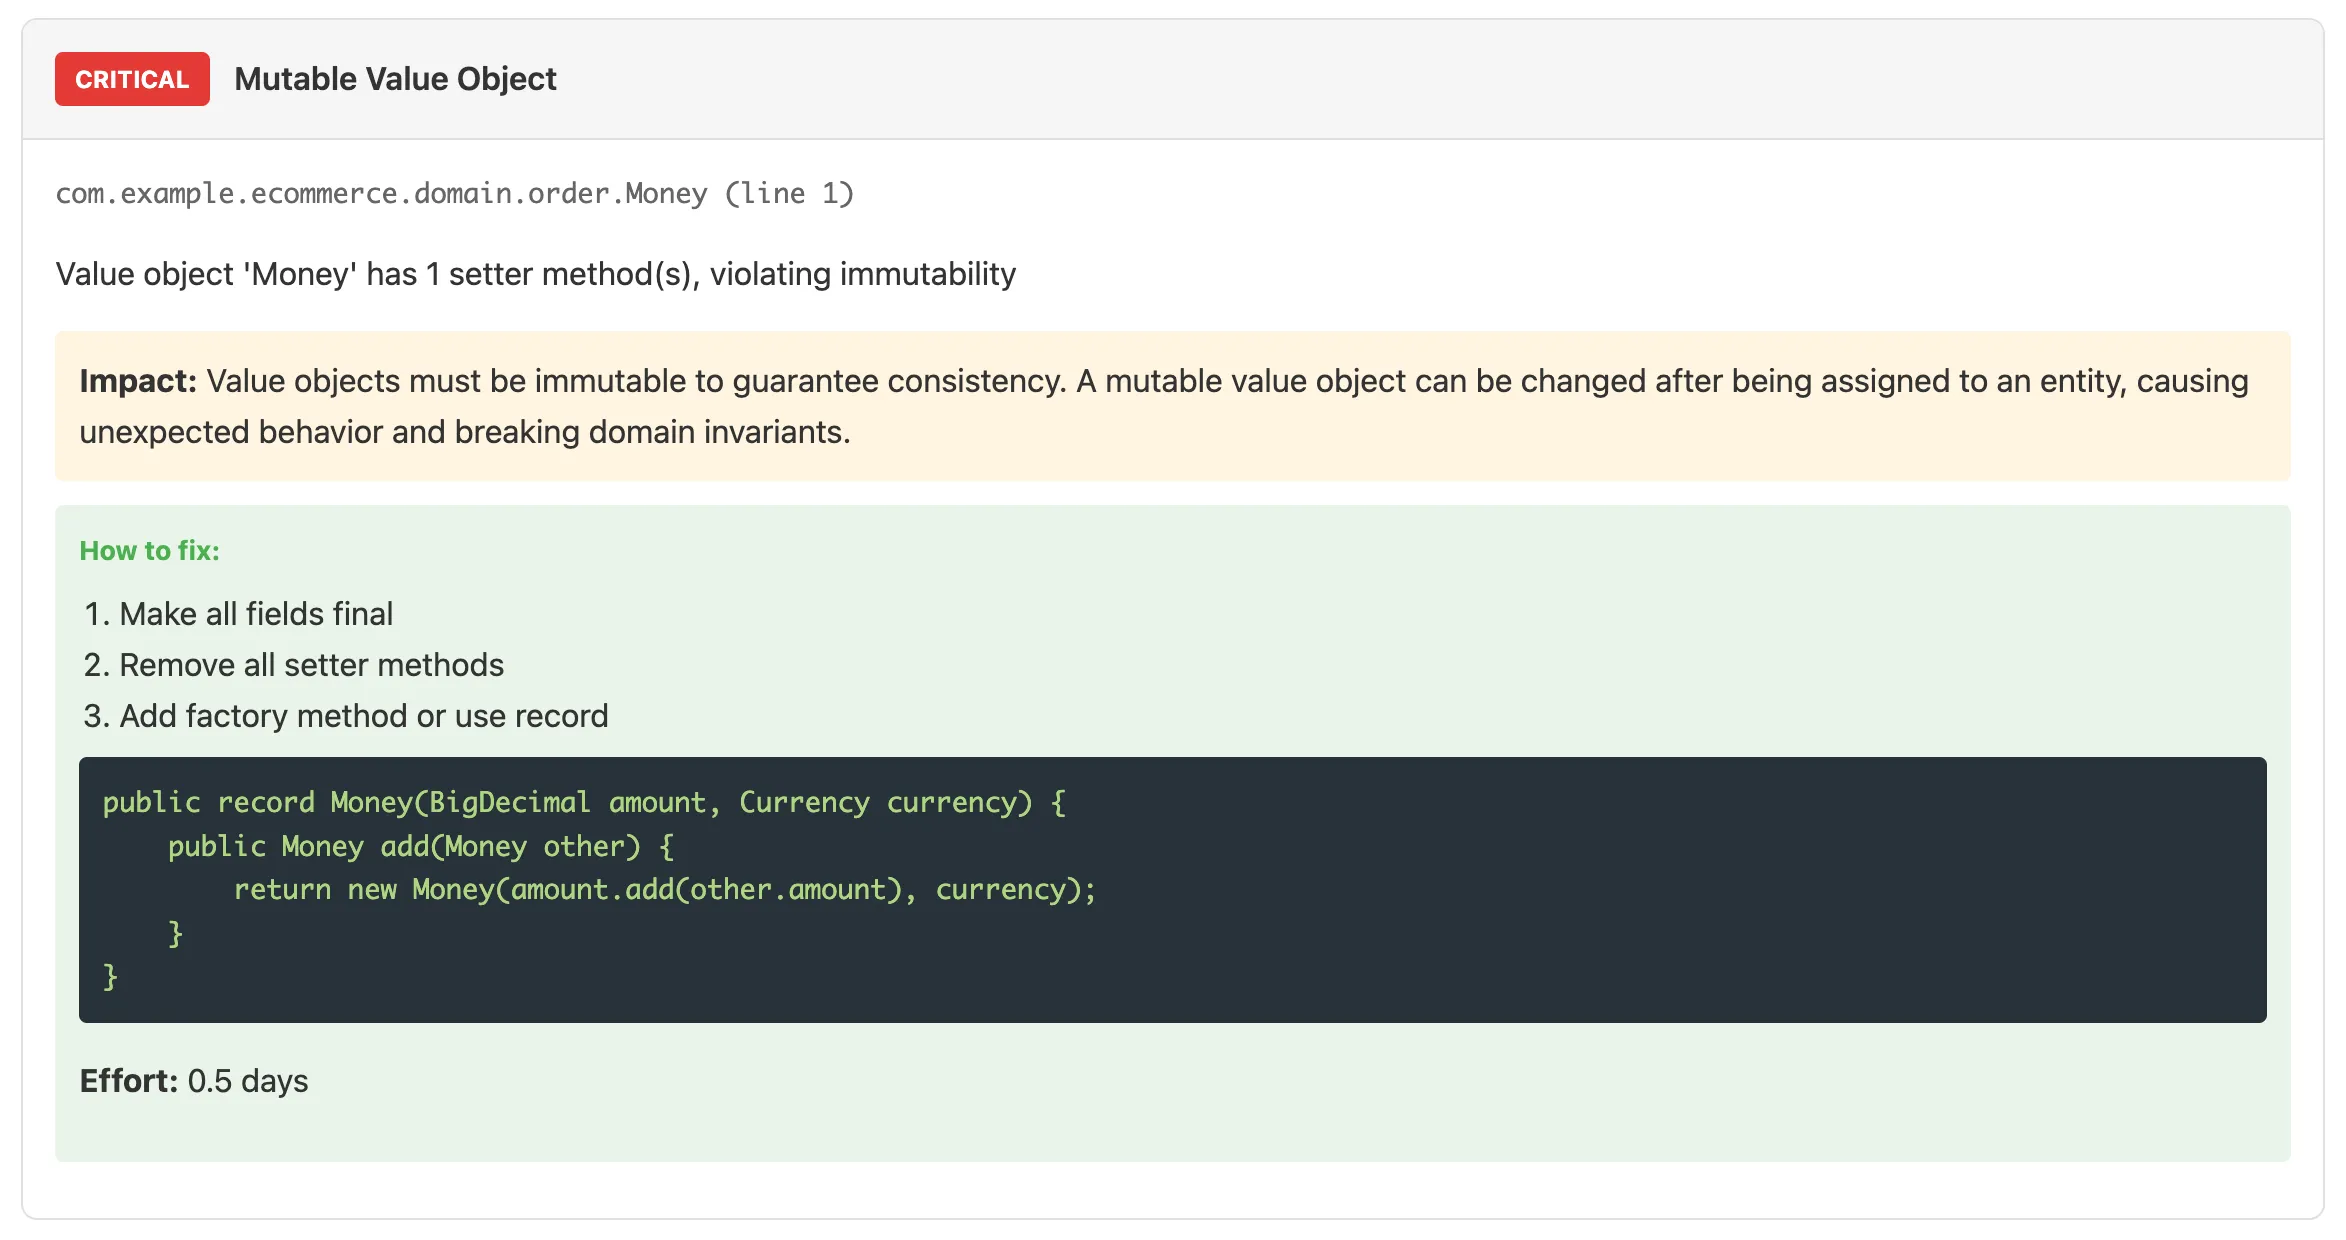Click the com.example.ecommerce.domain.order.Money file path
The image size is (2346, 1240).
380,193
